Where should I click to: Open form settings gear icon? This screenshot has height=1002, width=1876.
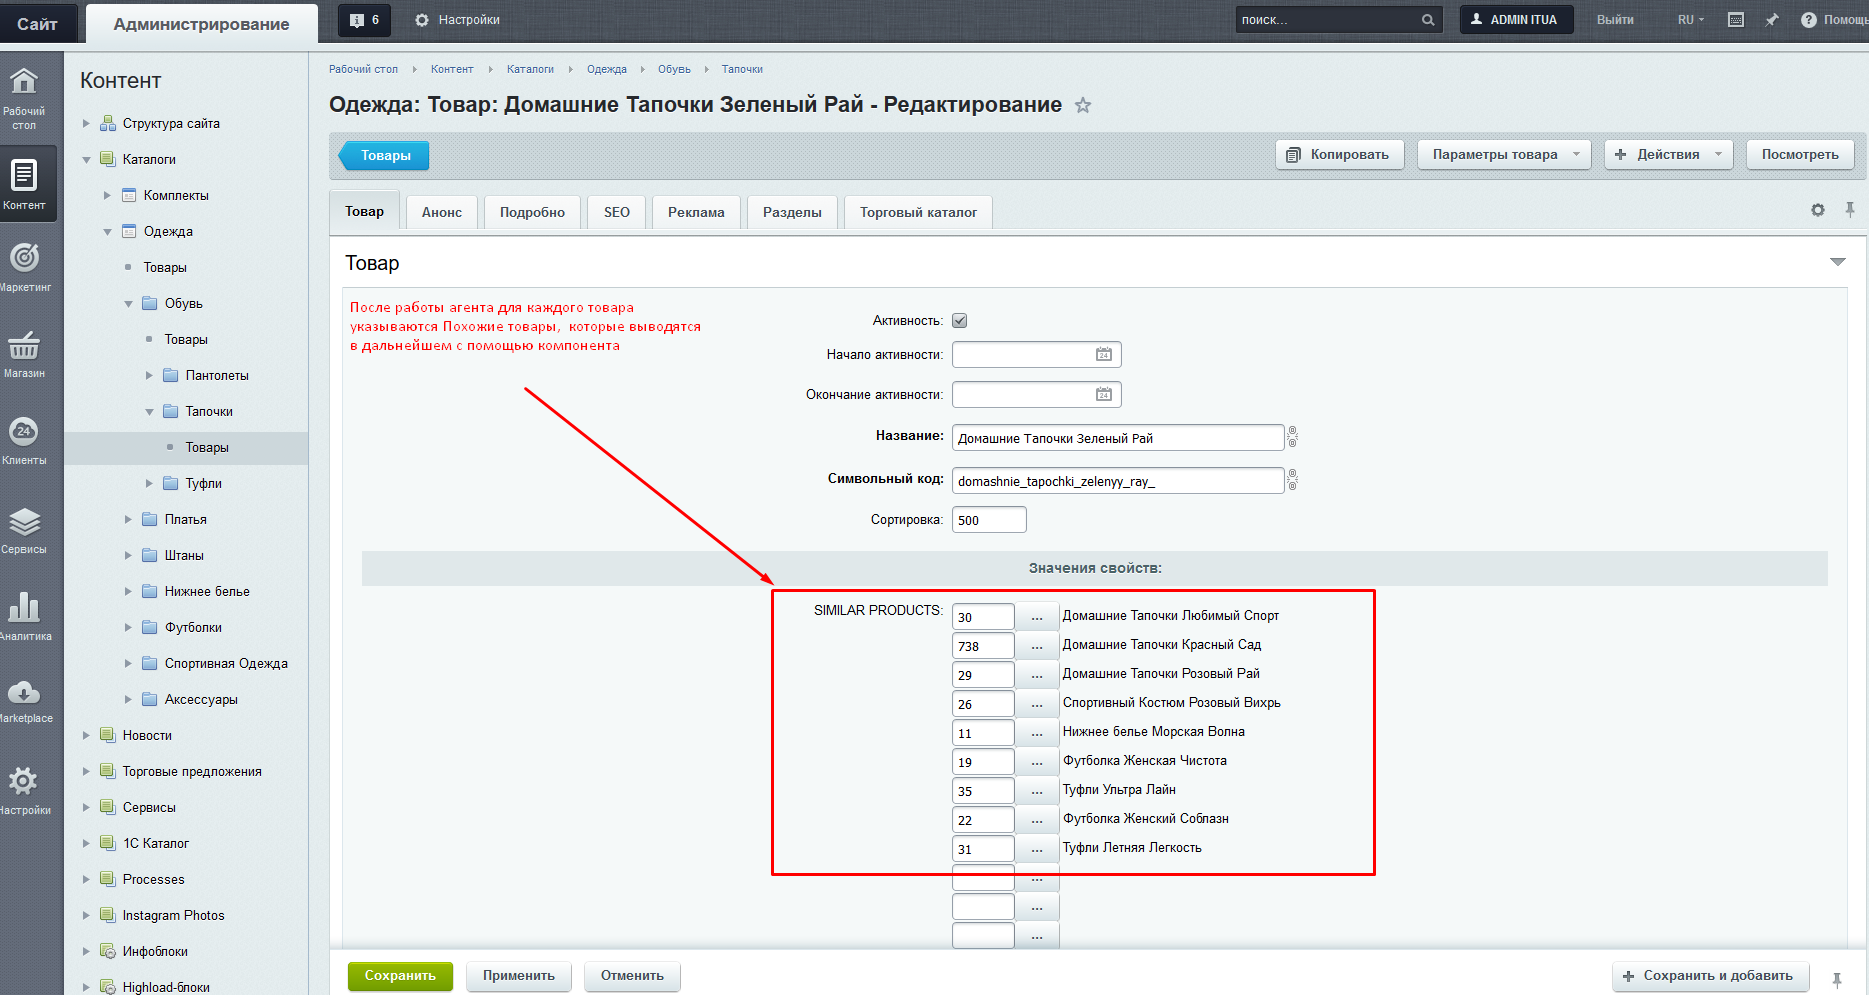pos(1818,210)
